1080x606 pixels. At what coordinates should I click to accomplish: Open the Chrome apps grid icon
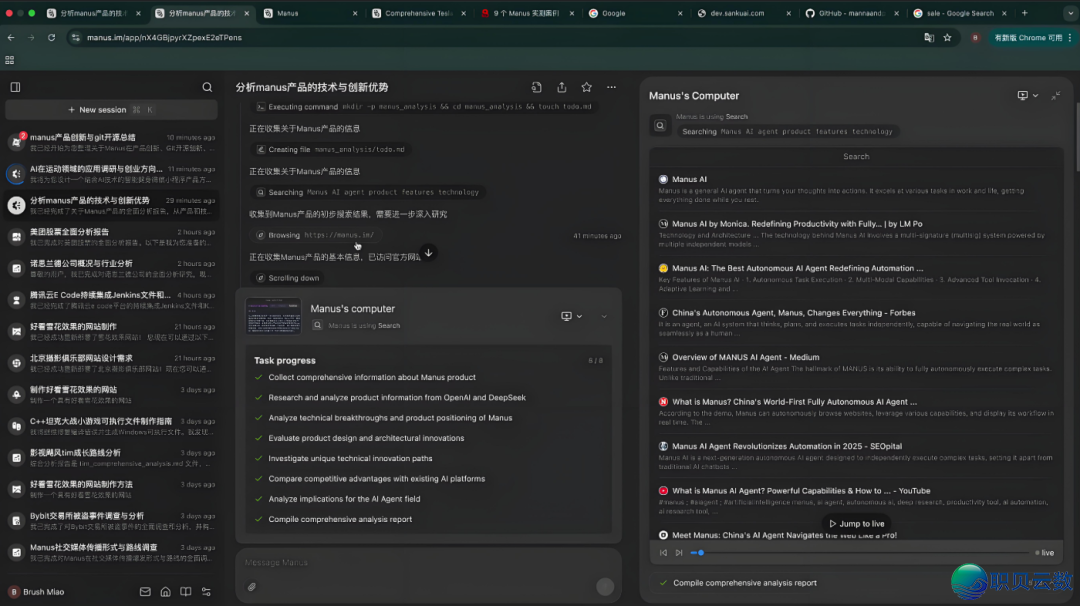10,61
